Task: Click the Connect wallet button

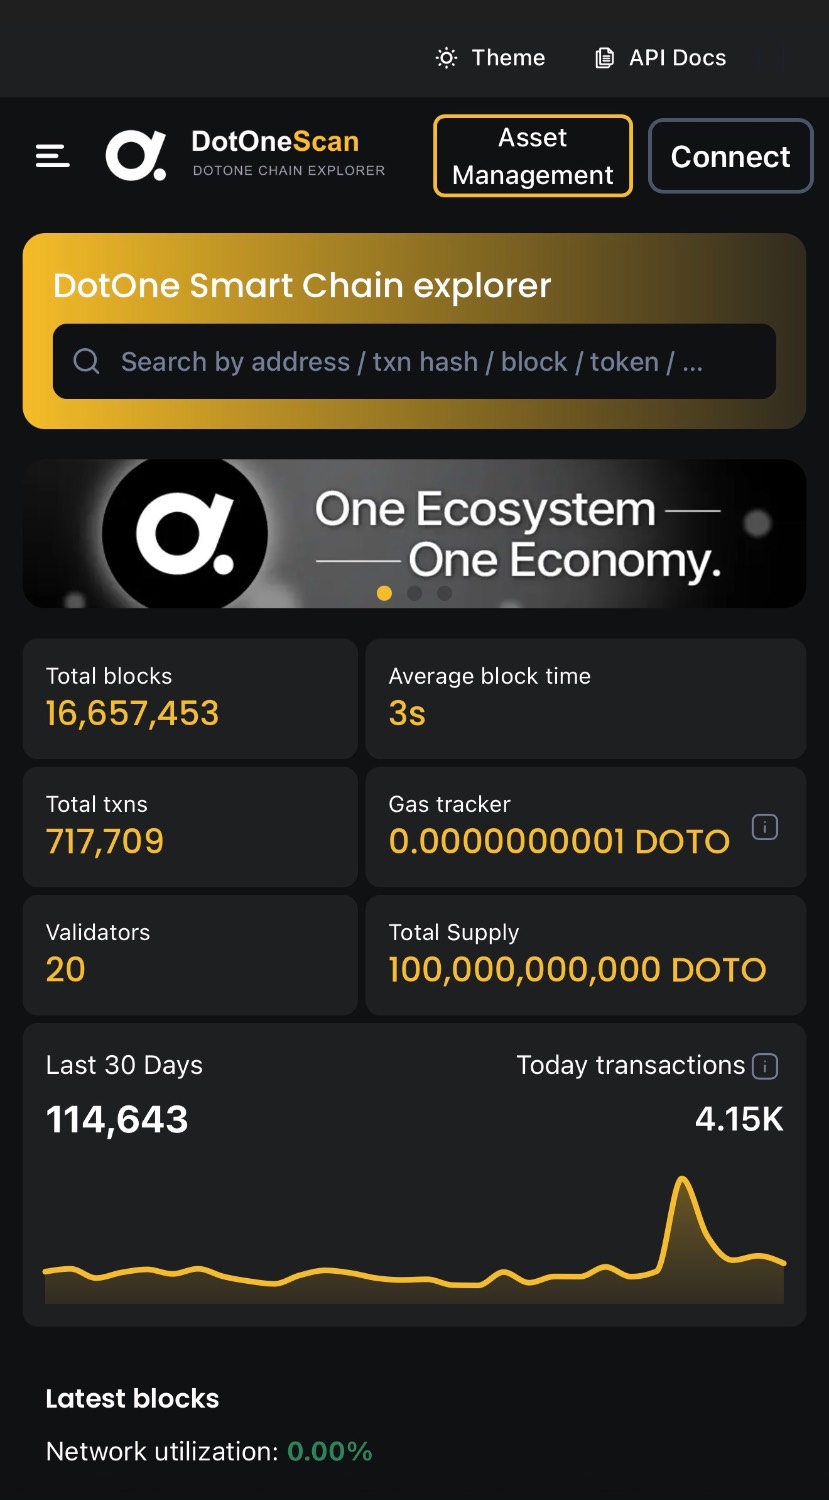Action: [731, 156]
